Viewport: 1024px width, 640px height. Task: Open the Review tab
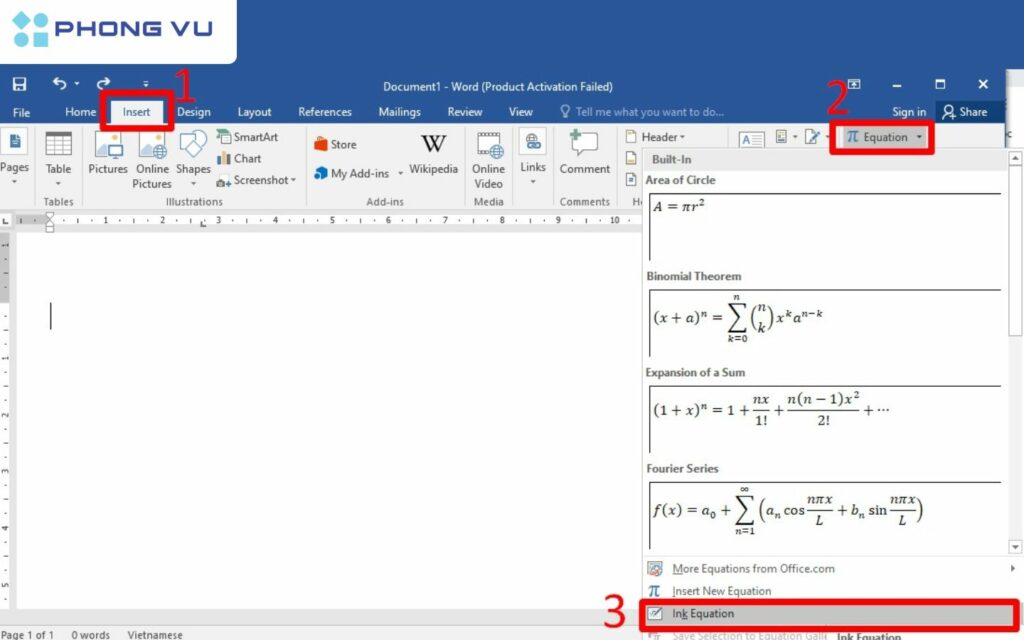click(x=464, y=111)
